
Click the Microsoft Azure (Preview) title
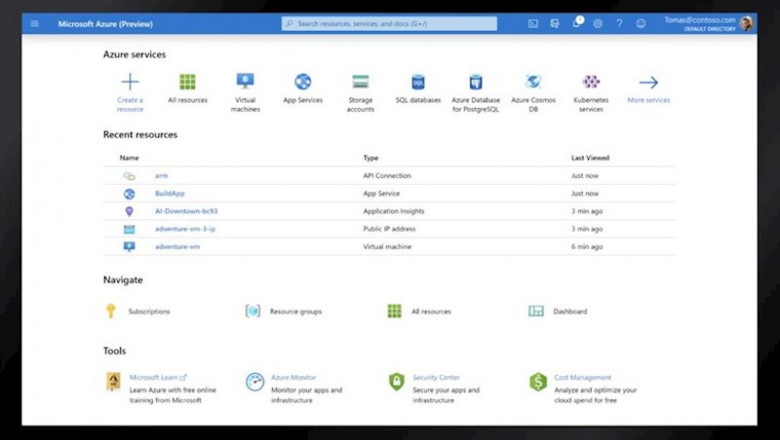click(x=105, y=23)
